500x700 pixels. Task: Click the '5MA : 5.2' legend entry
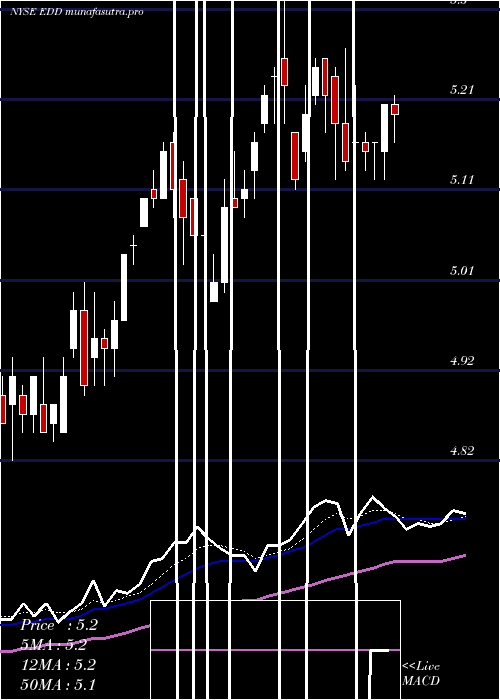click(54, 645)
